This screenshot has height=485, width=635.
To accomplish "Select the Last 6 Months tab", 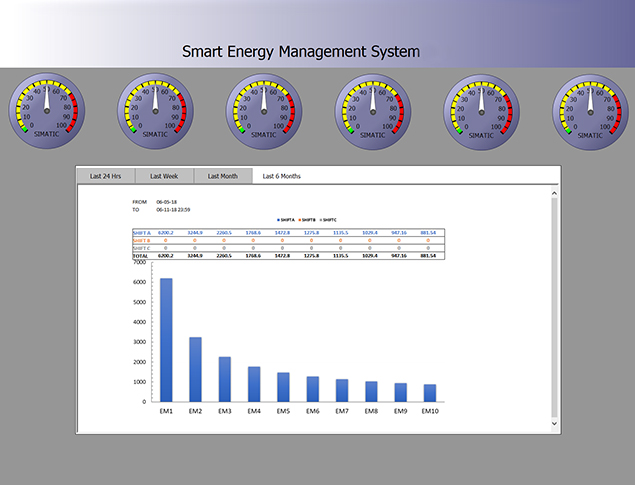I will (x=281, y=176).
